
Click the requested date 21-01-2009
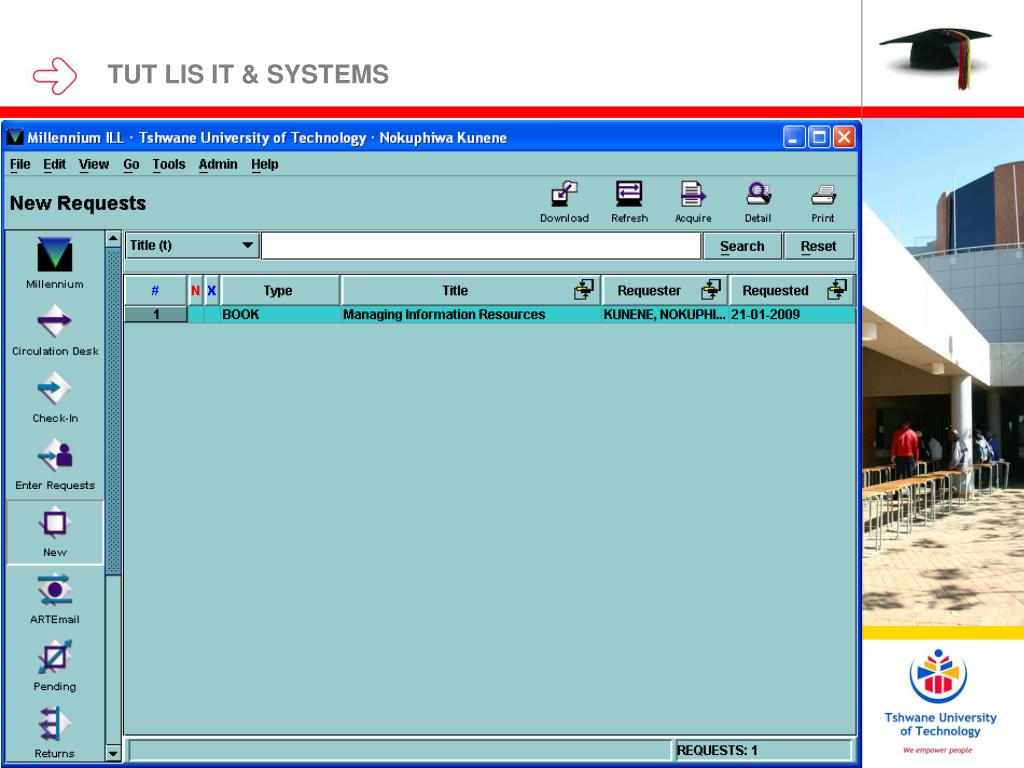tap(765, 314)
